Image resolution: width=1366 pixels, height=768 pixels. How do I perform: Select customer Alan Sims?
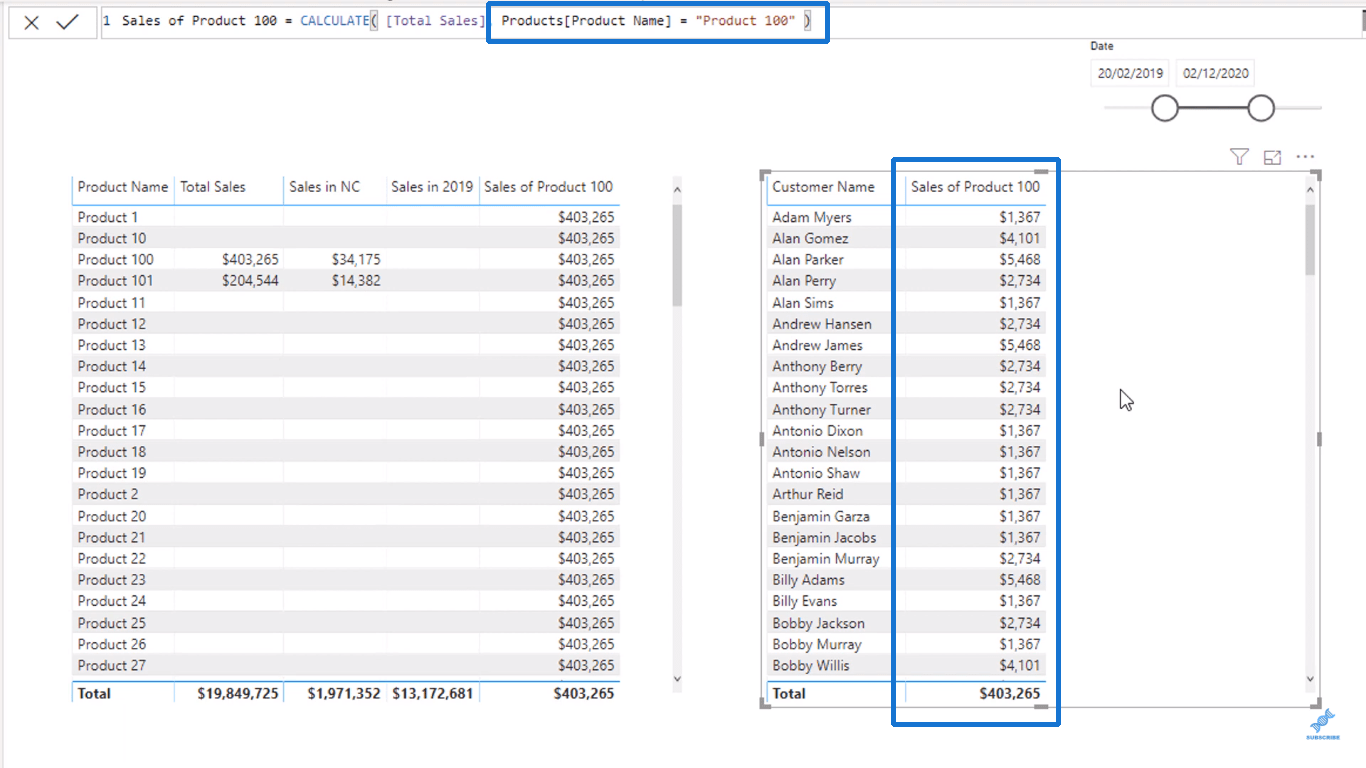click(803, 303)
